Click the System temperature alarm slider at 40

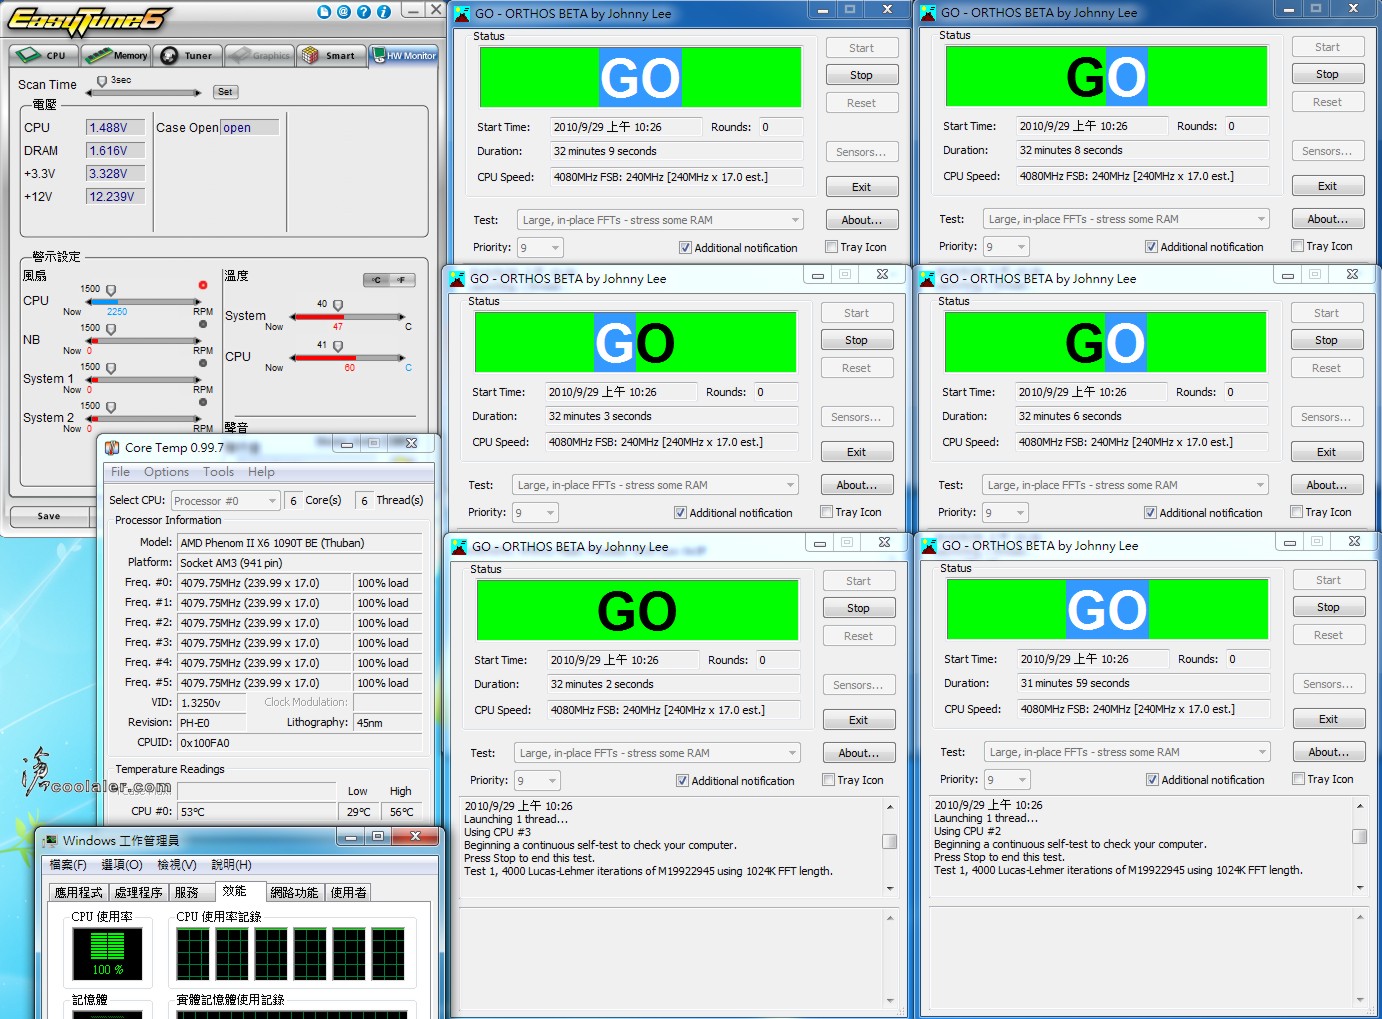tap(338, 305)
